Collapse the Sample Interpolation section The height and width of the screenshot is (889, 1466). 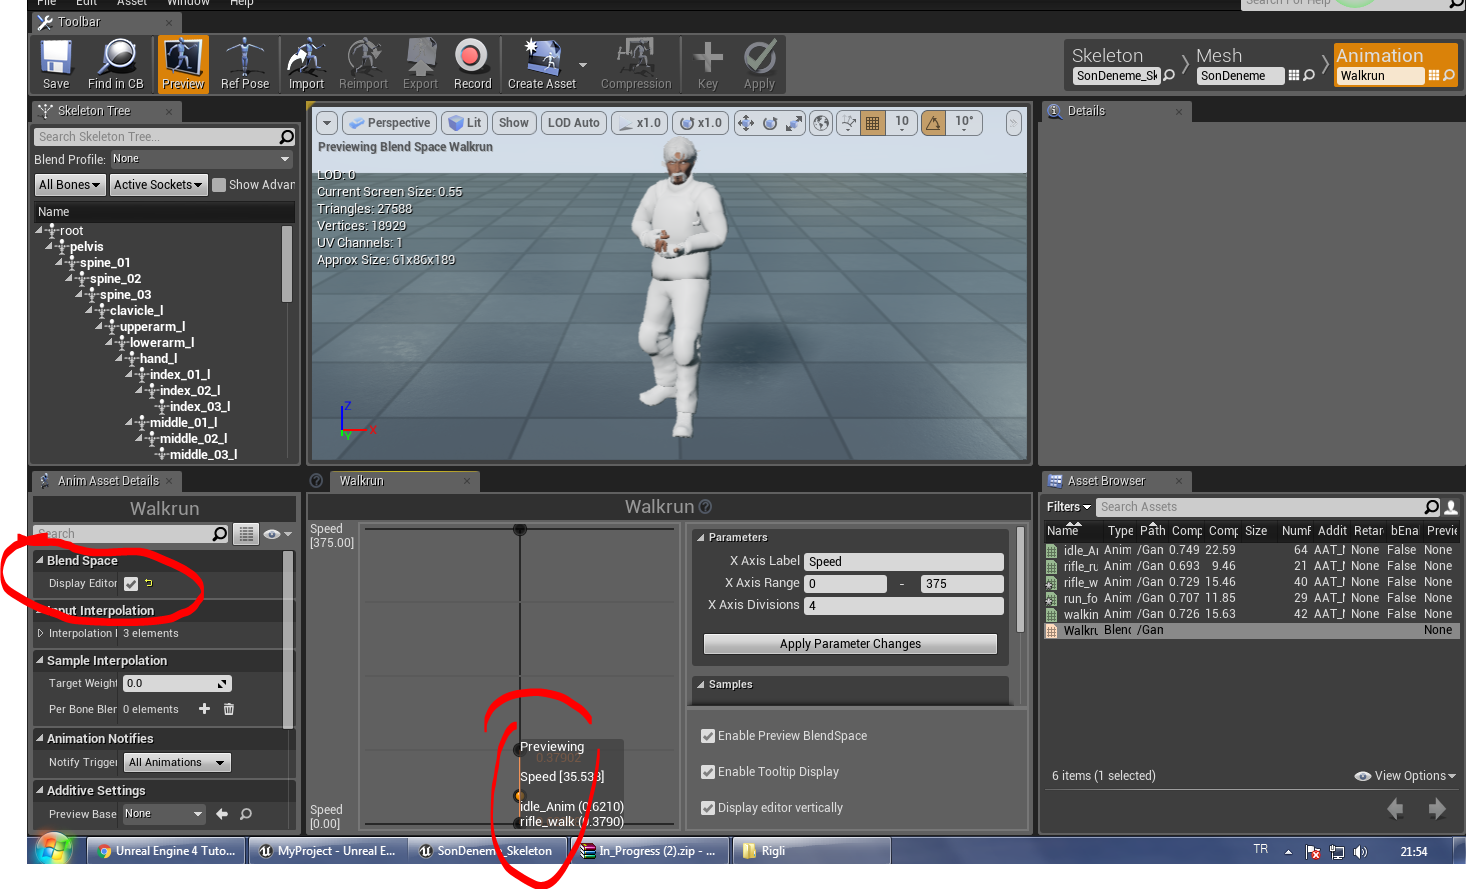[40, 661]
